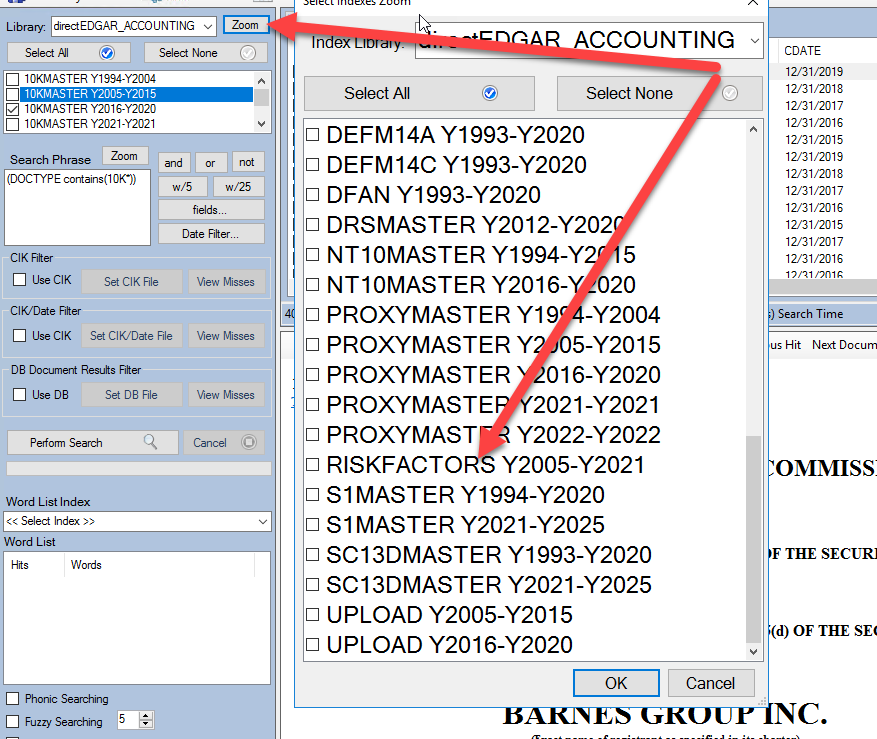Check the DEFM14A Y1993-Y2020 index

[x=313, y=134]
